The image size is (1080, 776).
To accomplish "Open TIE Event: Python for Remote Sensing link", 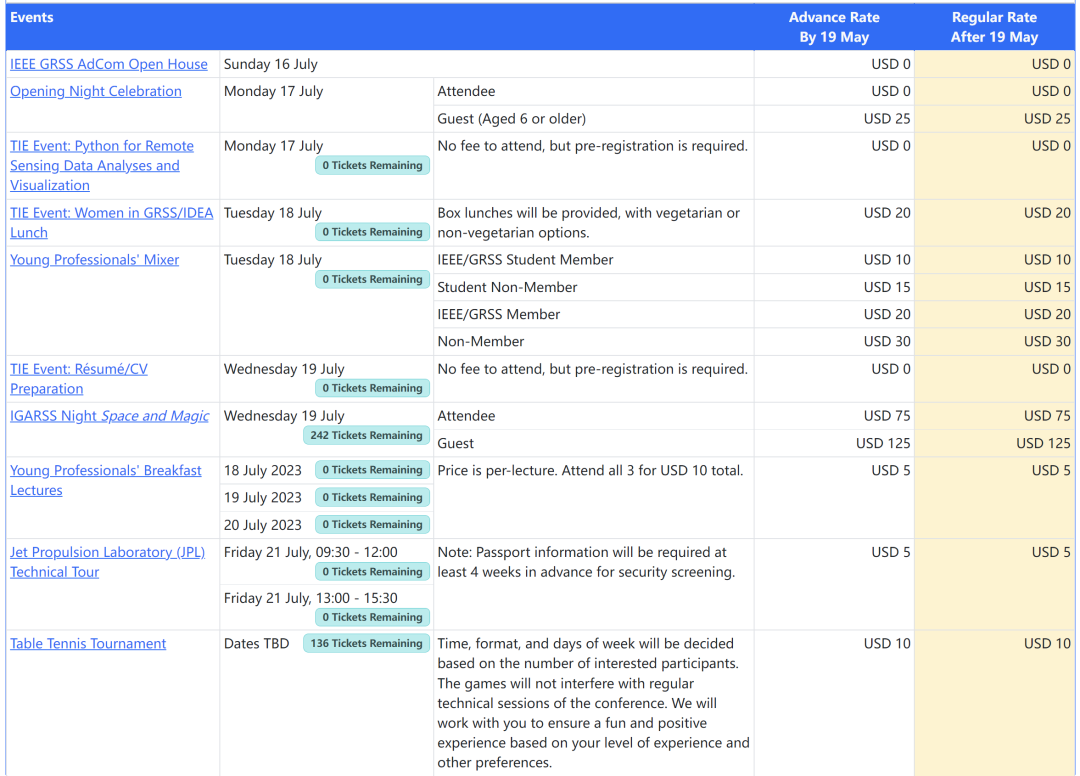I will 101,165.
